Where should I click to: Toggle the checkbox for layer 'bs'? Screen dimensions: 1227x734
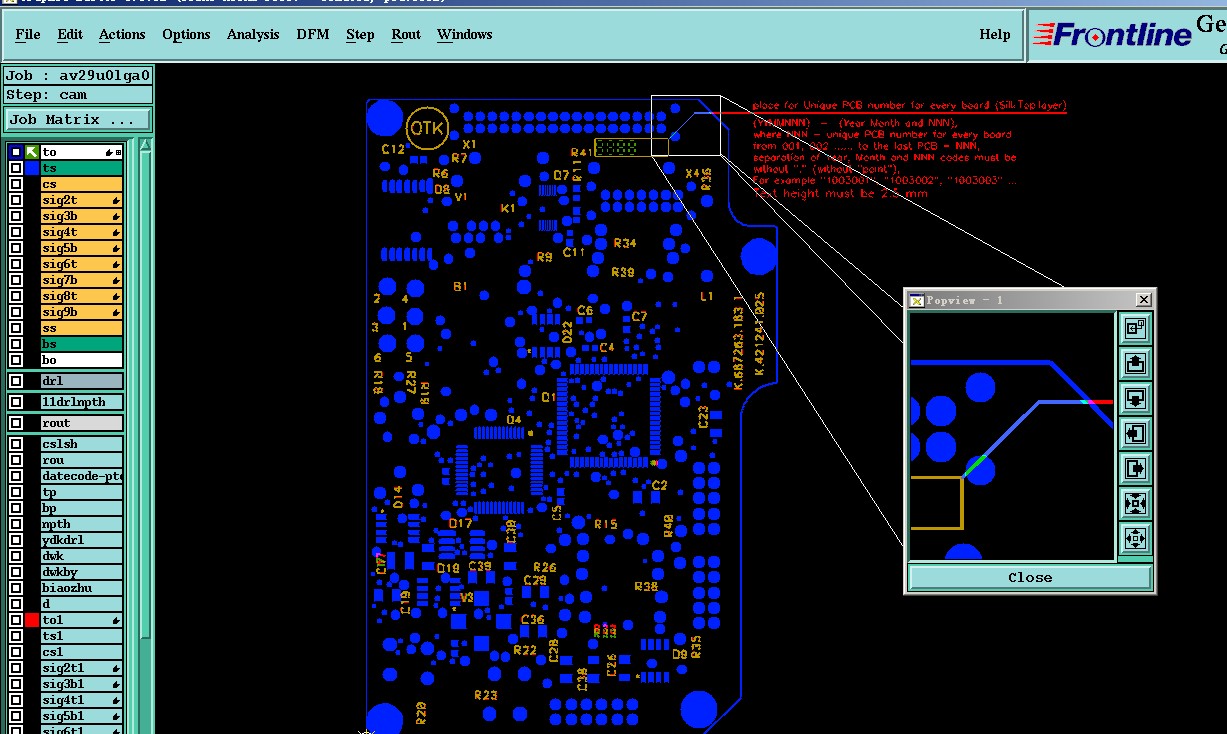(16, 344)
